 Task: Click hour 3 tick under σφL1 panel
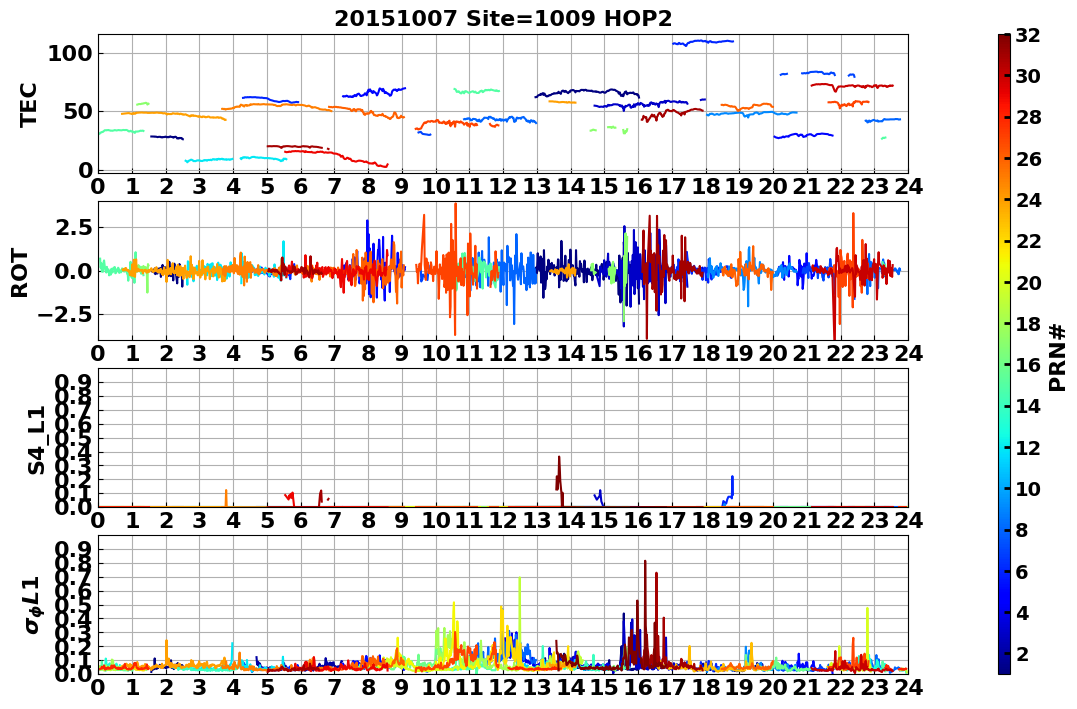pos(199,687)
